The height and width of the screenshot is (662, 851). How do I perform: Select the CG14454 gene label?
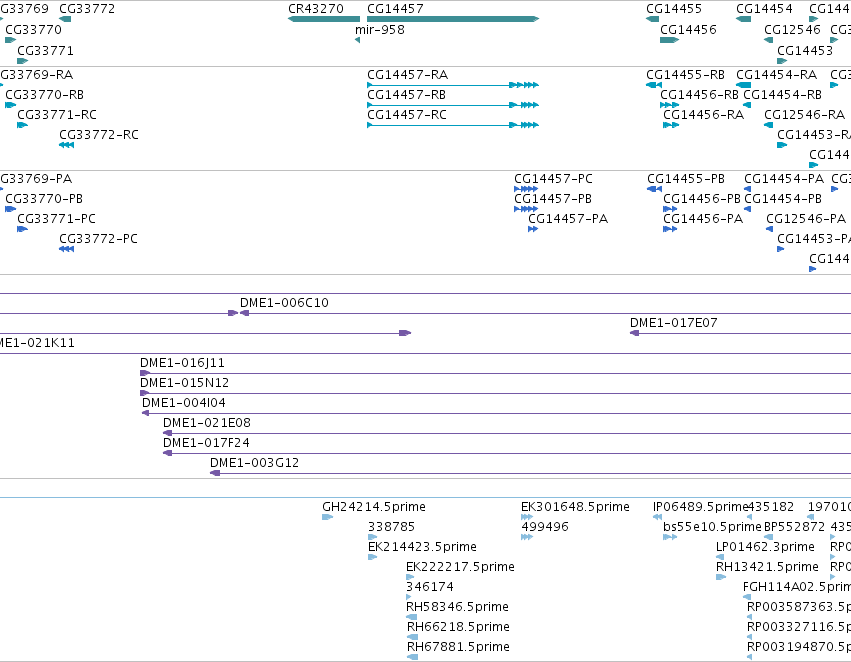(764, 9)
